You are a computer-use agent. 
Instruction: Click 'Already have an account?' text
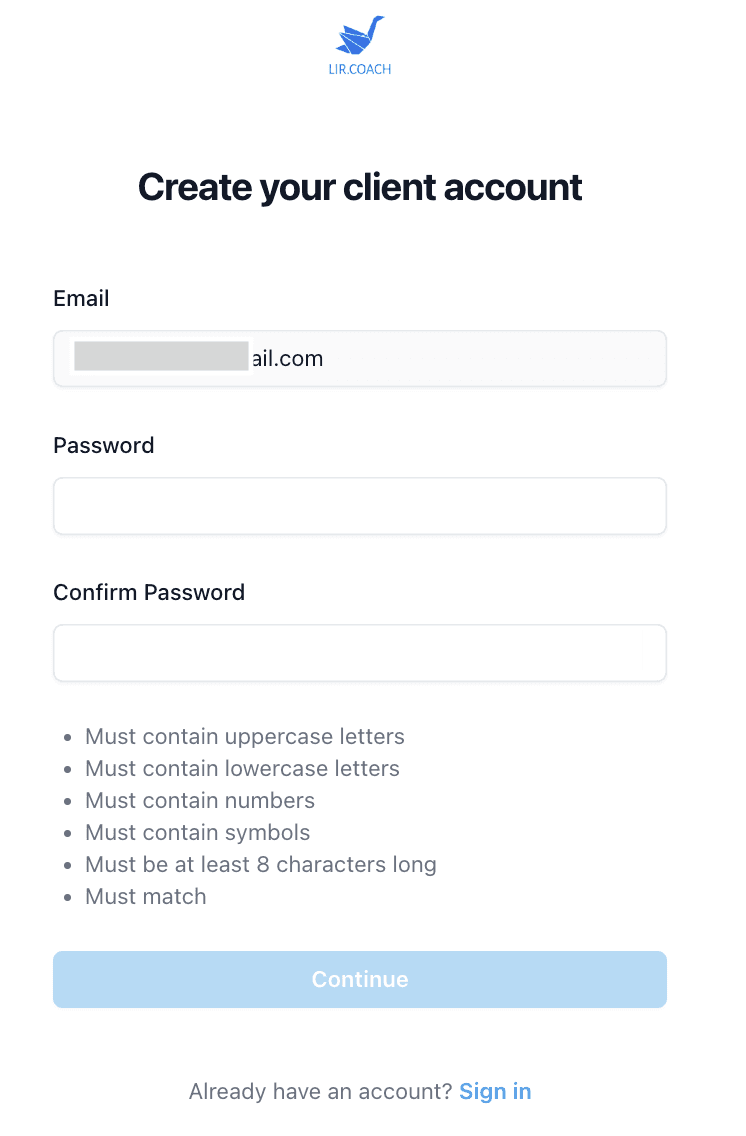(321, 1091)
